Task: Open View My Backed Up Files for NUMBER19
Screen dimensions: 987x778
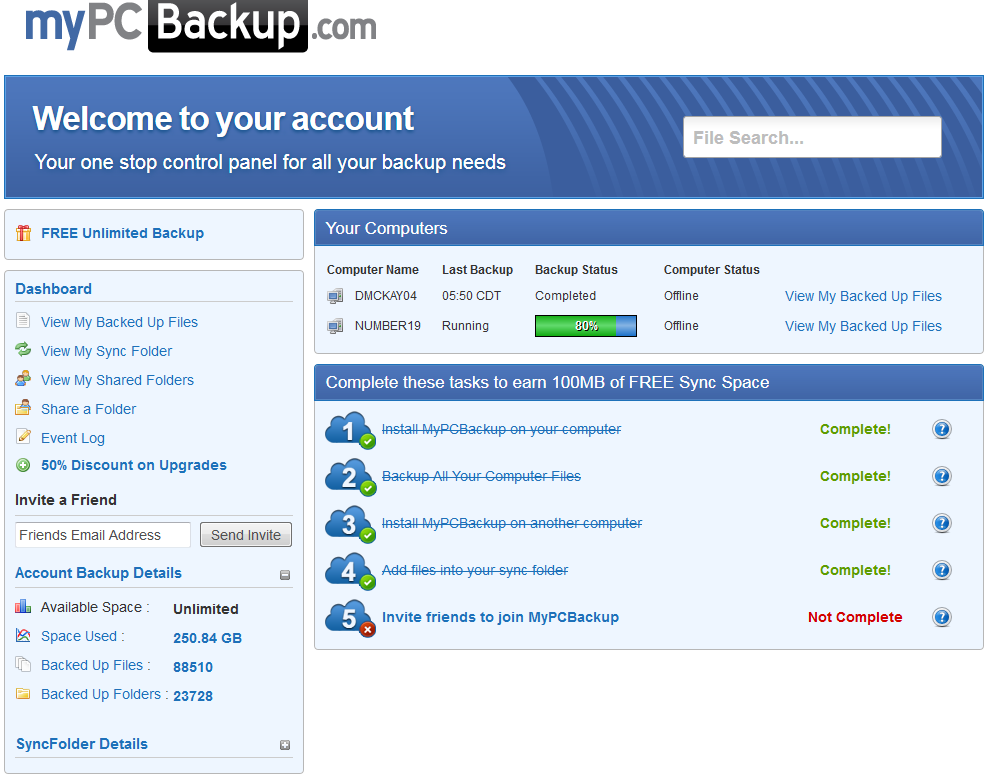Action: pos(862,326)
